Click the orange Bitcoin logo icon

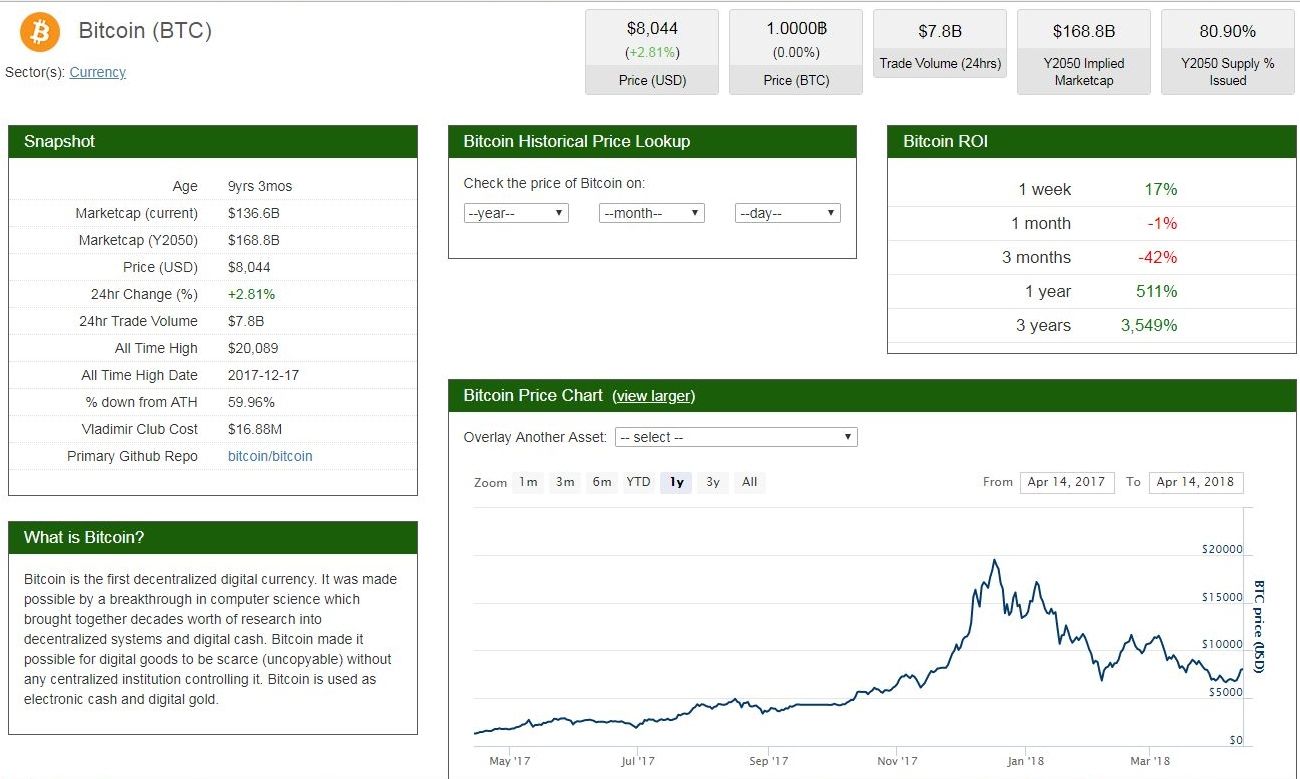(40, 33)
